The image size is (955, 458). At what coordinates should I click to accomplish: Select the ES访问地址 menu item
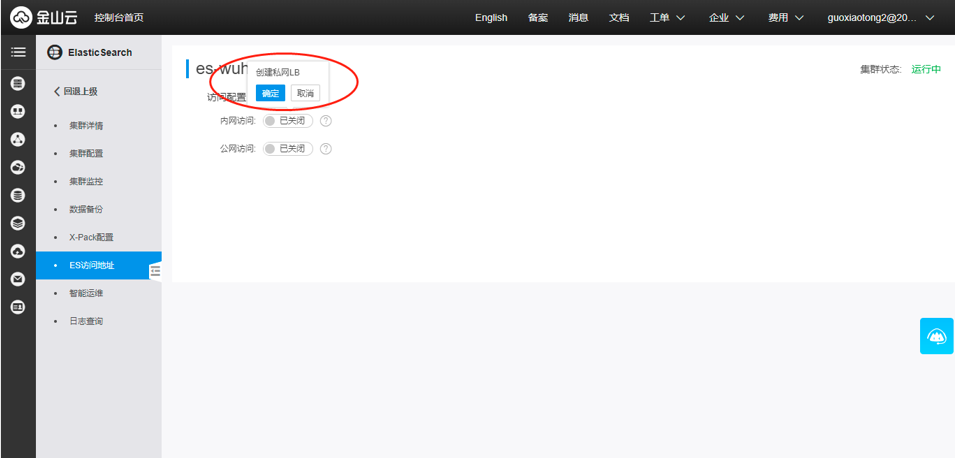99,266
